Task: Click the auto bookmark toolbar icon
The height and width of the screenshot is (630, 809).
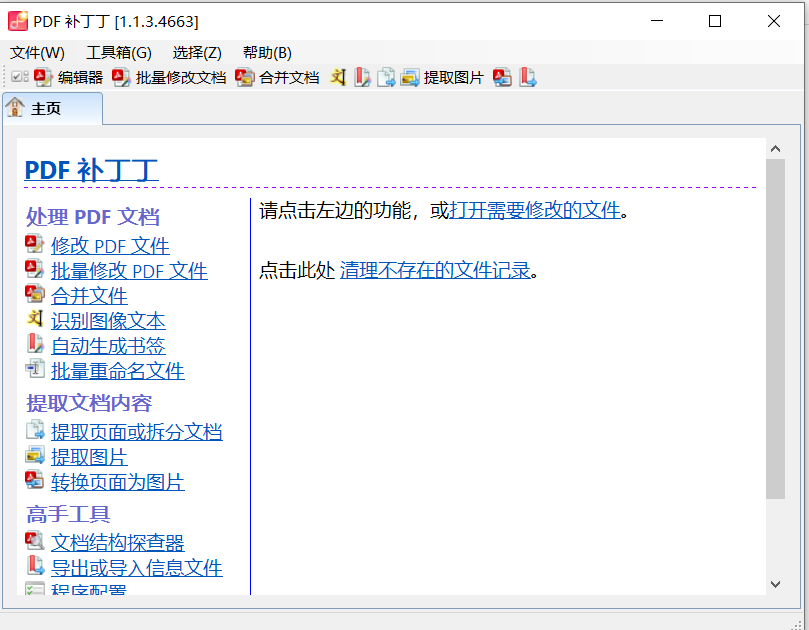Action: tap(362, 78)
